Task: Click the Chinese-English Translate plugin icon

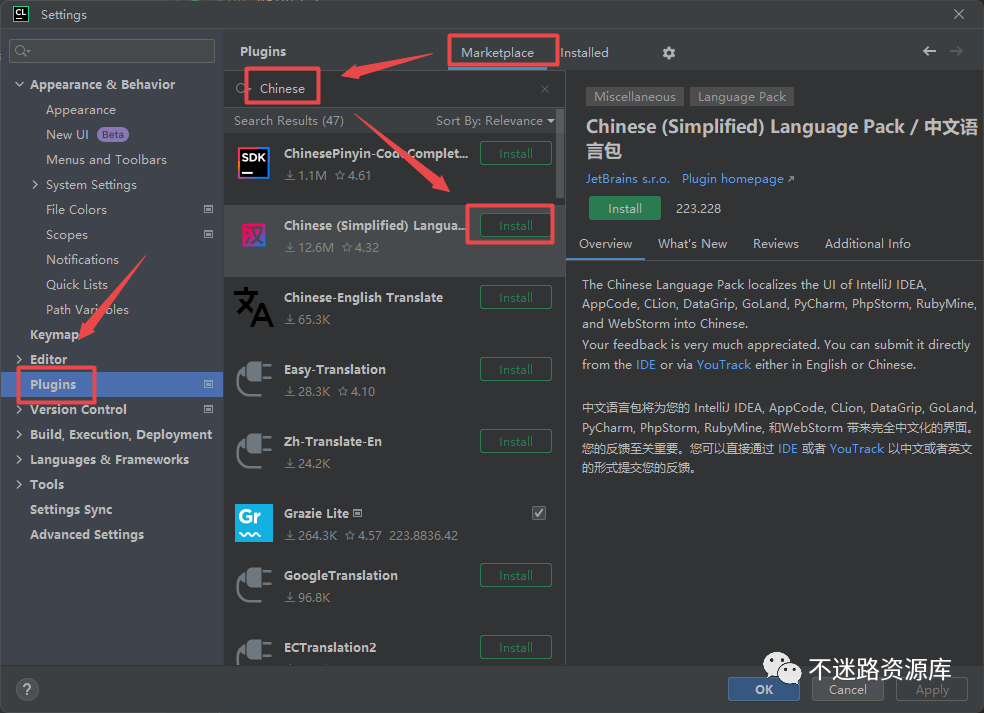Action: click(254, 307)
